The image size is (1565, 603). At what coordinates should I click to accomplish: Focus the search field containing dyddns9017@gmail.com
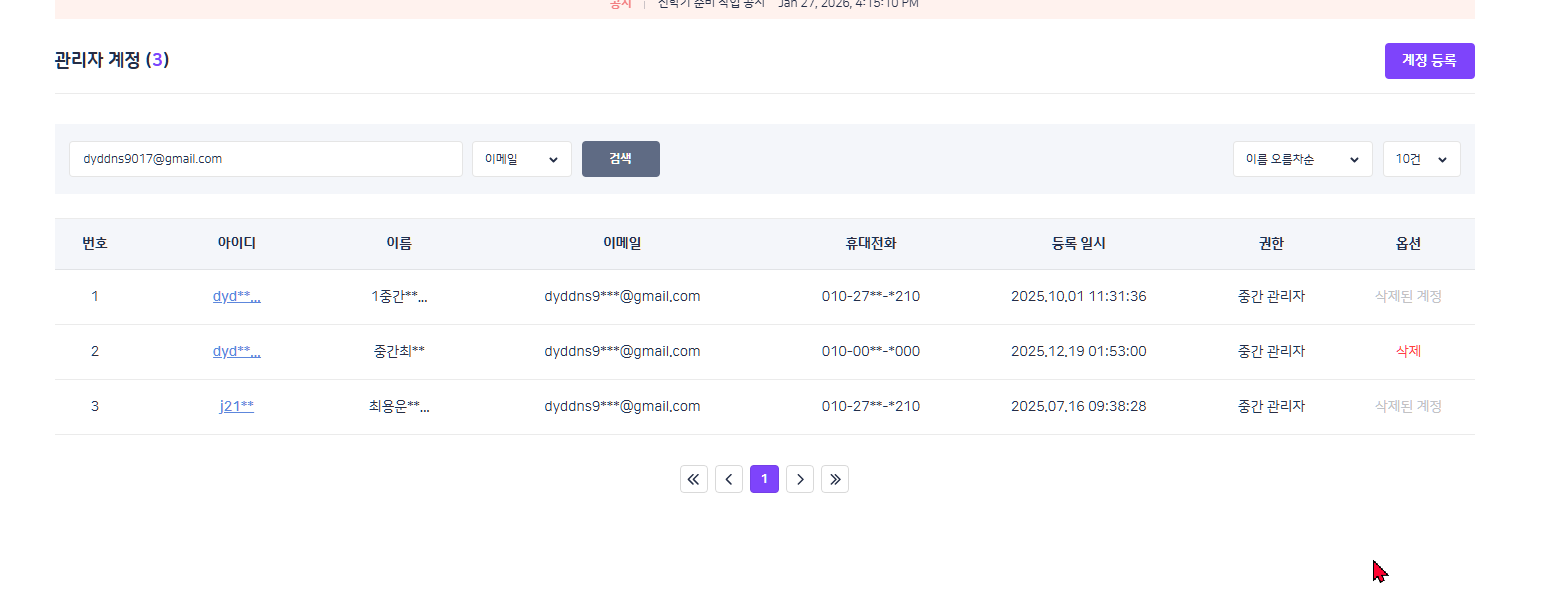coord(265,159)
